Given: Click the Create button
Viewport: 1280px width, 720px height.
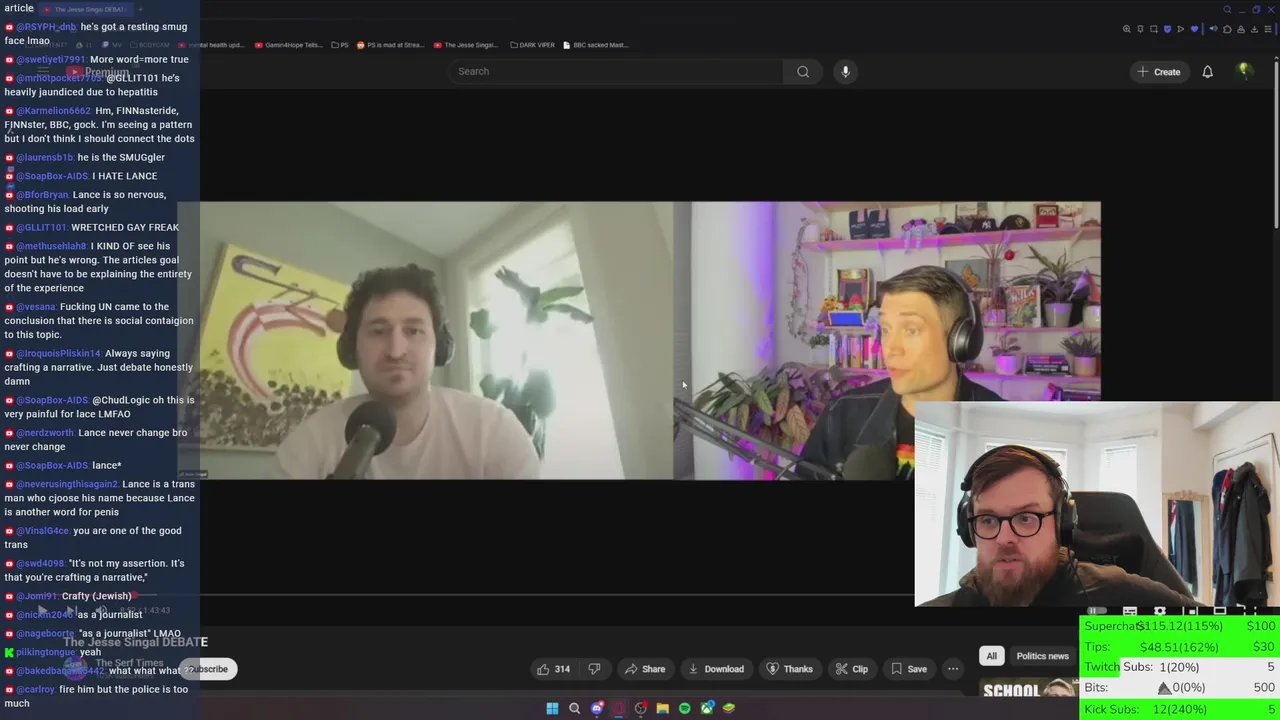Looking at the screenshot, I should pyautogui.click(x=1158, y=71).
